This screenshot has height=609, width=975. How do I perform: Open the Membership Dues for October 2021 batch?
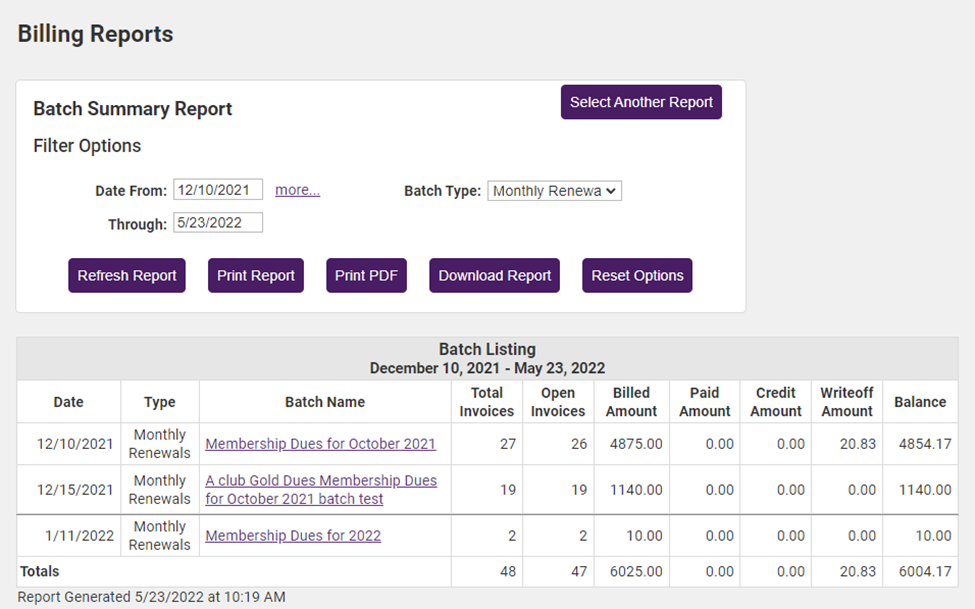click(321, 444)
